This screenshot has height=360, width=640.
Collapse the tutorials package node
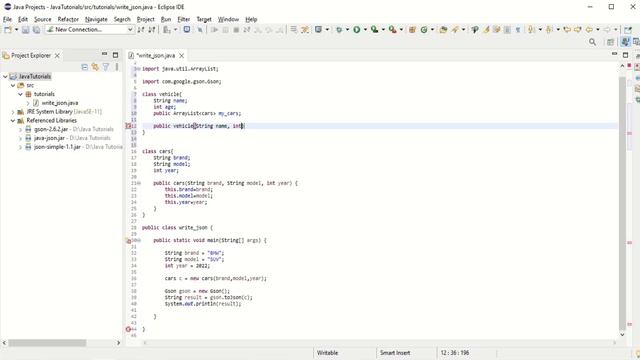(20, 94)
